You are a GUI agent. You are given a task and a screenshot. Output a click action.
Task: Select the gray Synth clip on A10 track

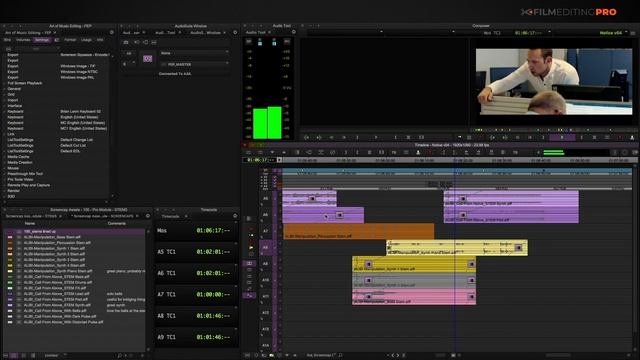click(x=414, y=280)
